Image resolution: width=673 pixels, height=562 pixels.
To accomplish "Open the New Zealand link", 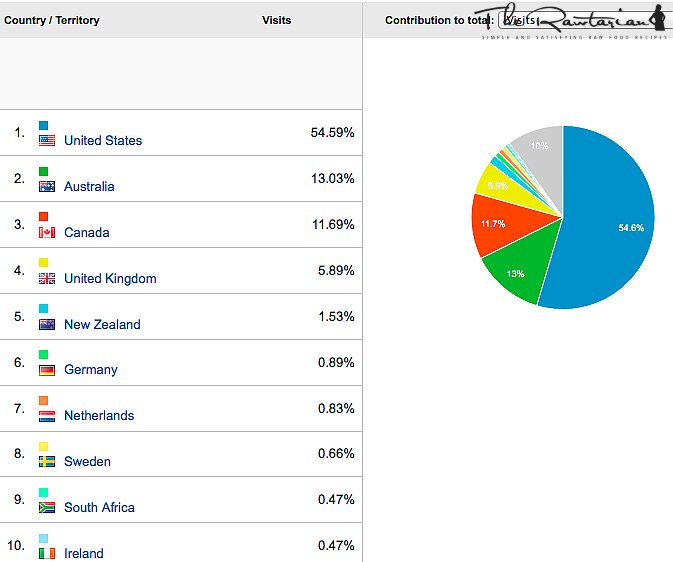I will click(x=102, y=325).
